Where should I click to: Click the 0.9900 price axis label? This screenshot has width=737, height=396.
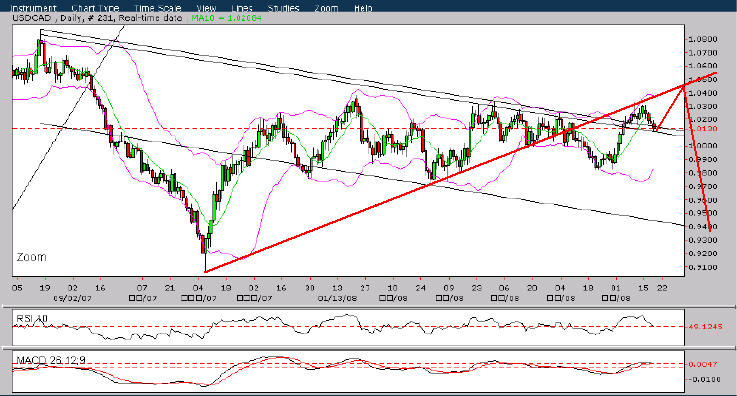703,160
